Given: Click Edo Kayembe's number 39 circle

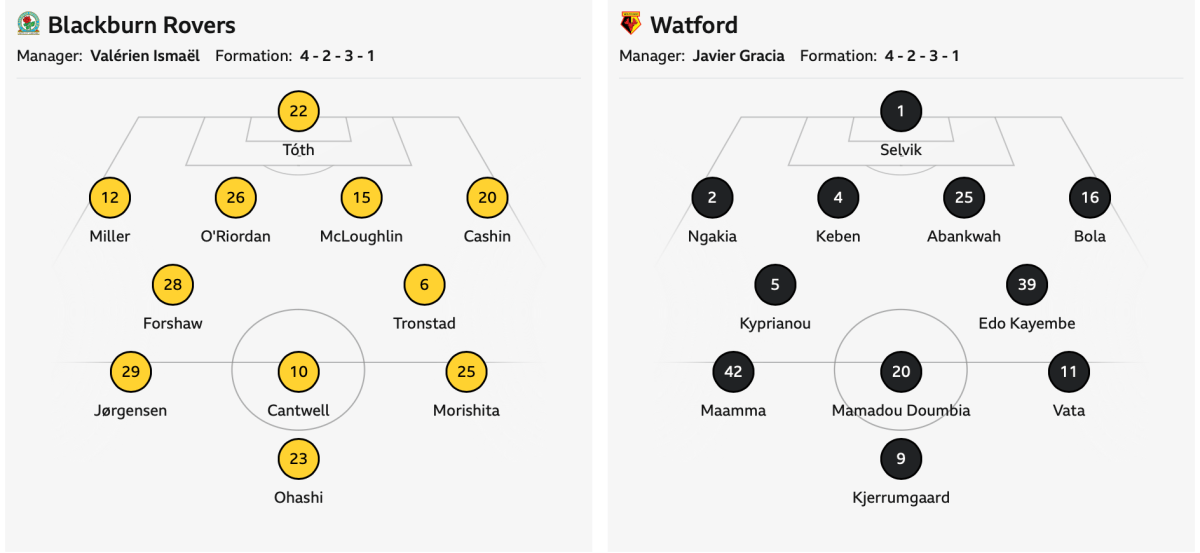Looking at the screenshot, I should 1027,285.
